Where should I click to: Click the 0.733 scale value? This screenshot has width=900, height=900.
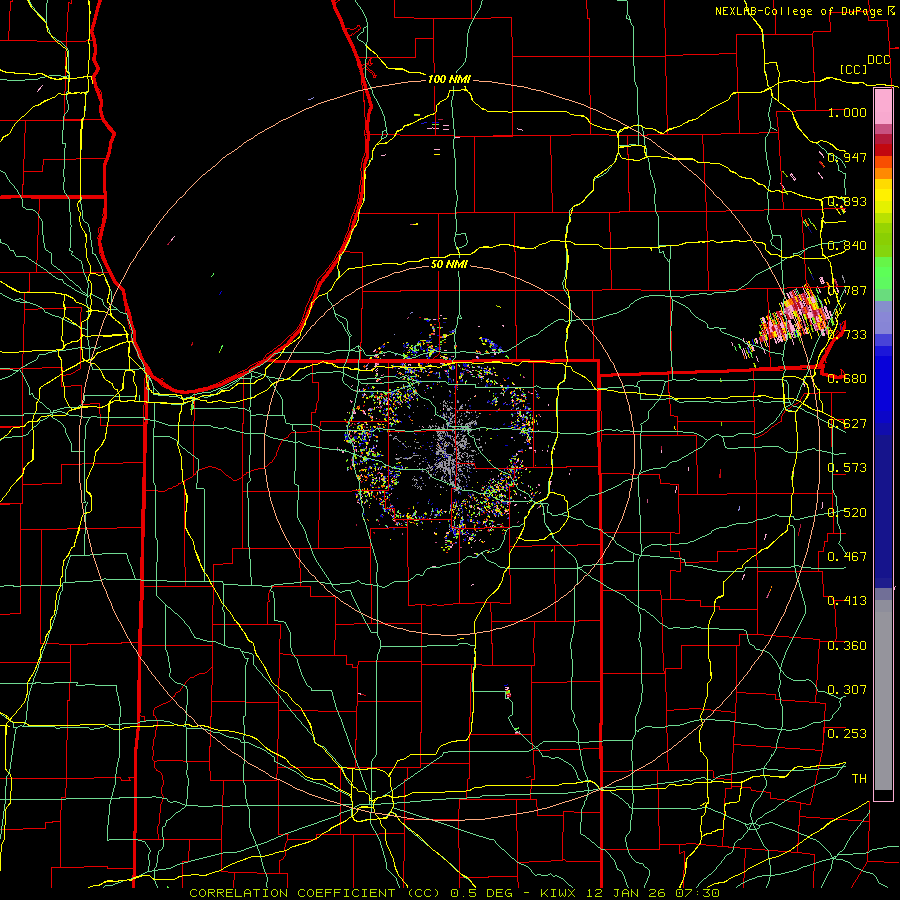point(847,335)
